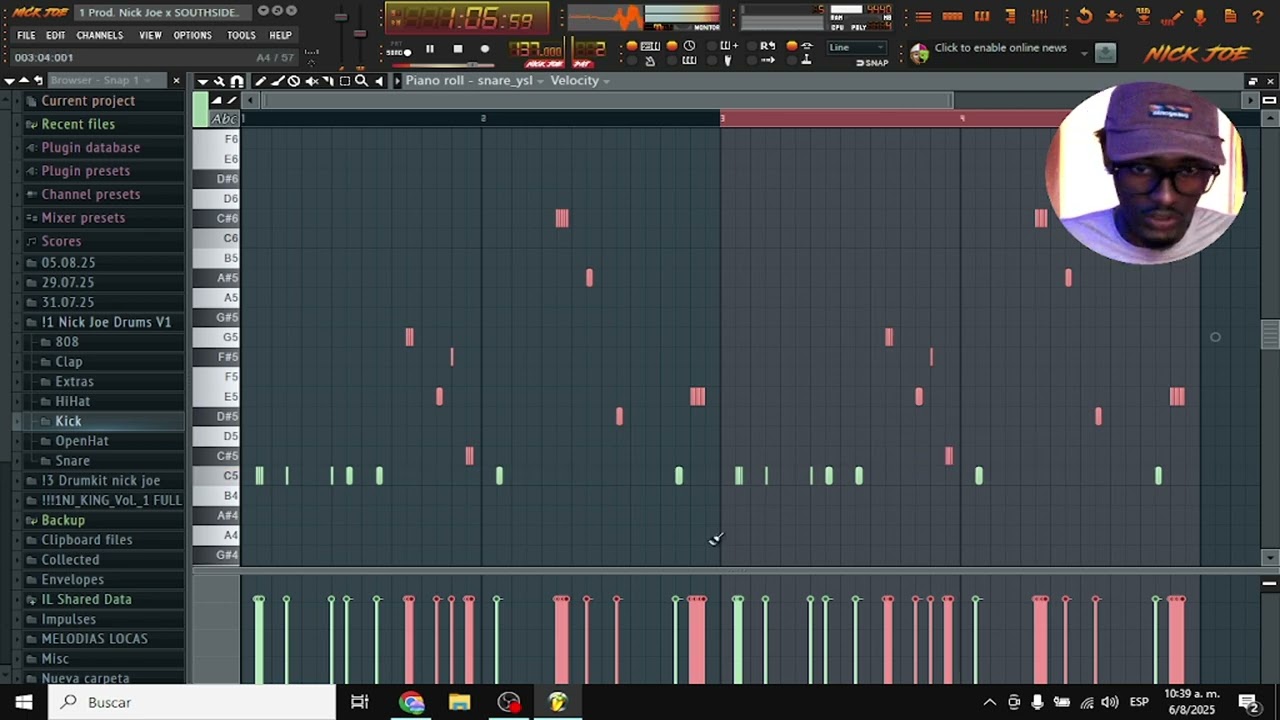Toggle the record button in the transport
This screenshot has width=1280, height=720.
485,48
